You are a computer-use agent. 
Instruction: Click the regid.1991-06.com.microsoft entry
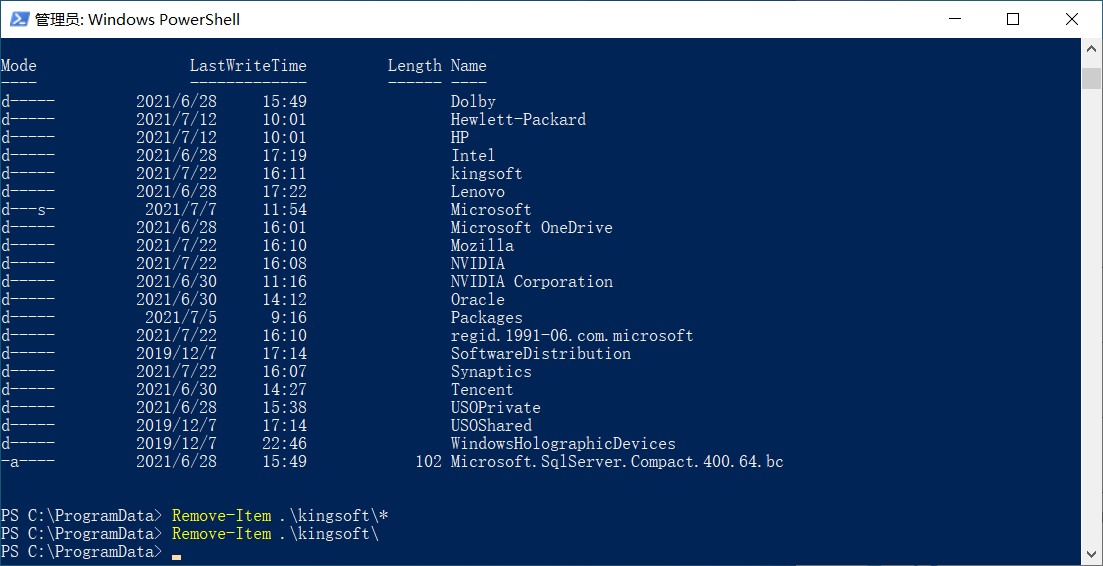tap(573, 335)
